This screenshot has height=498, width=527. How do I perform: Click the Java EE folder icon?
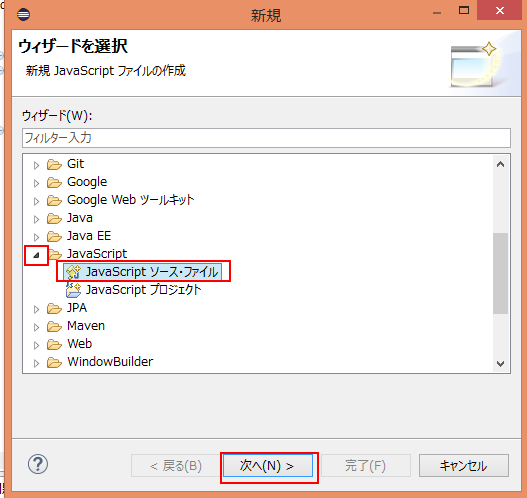point(54,236)
